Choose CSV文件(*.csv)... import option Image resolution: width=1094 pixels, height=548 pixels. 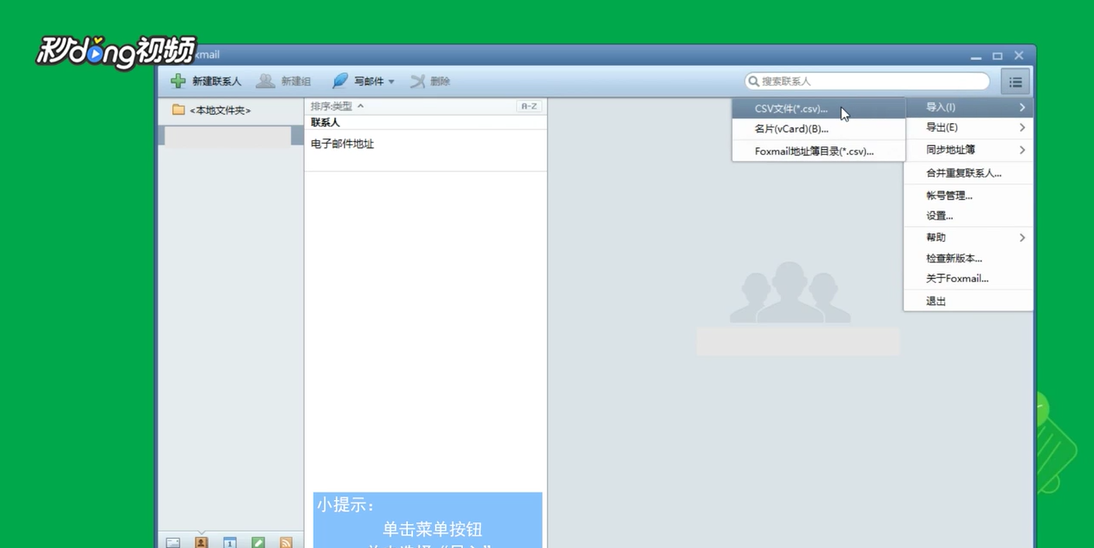pos(819,109)
